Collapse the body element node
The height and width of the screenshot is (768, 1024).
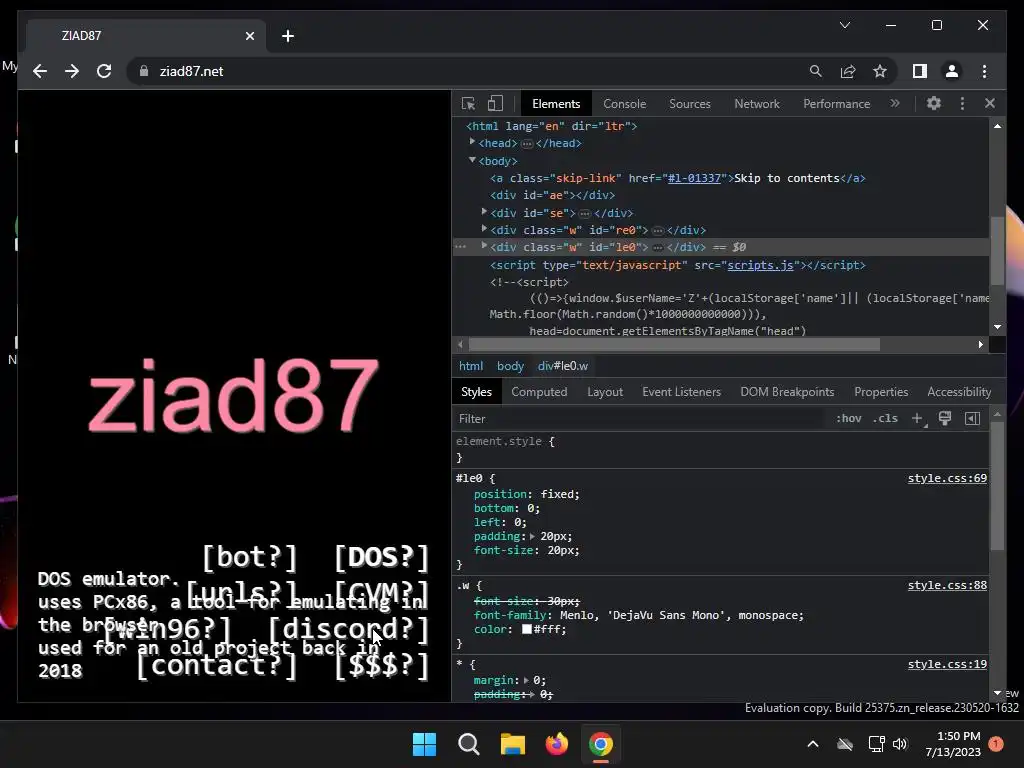point(472,159)
